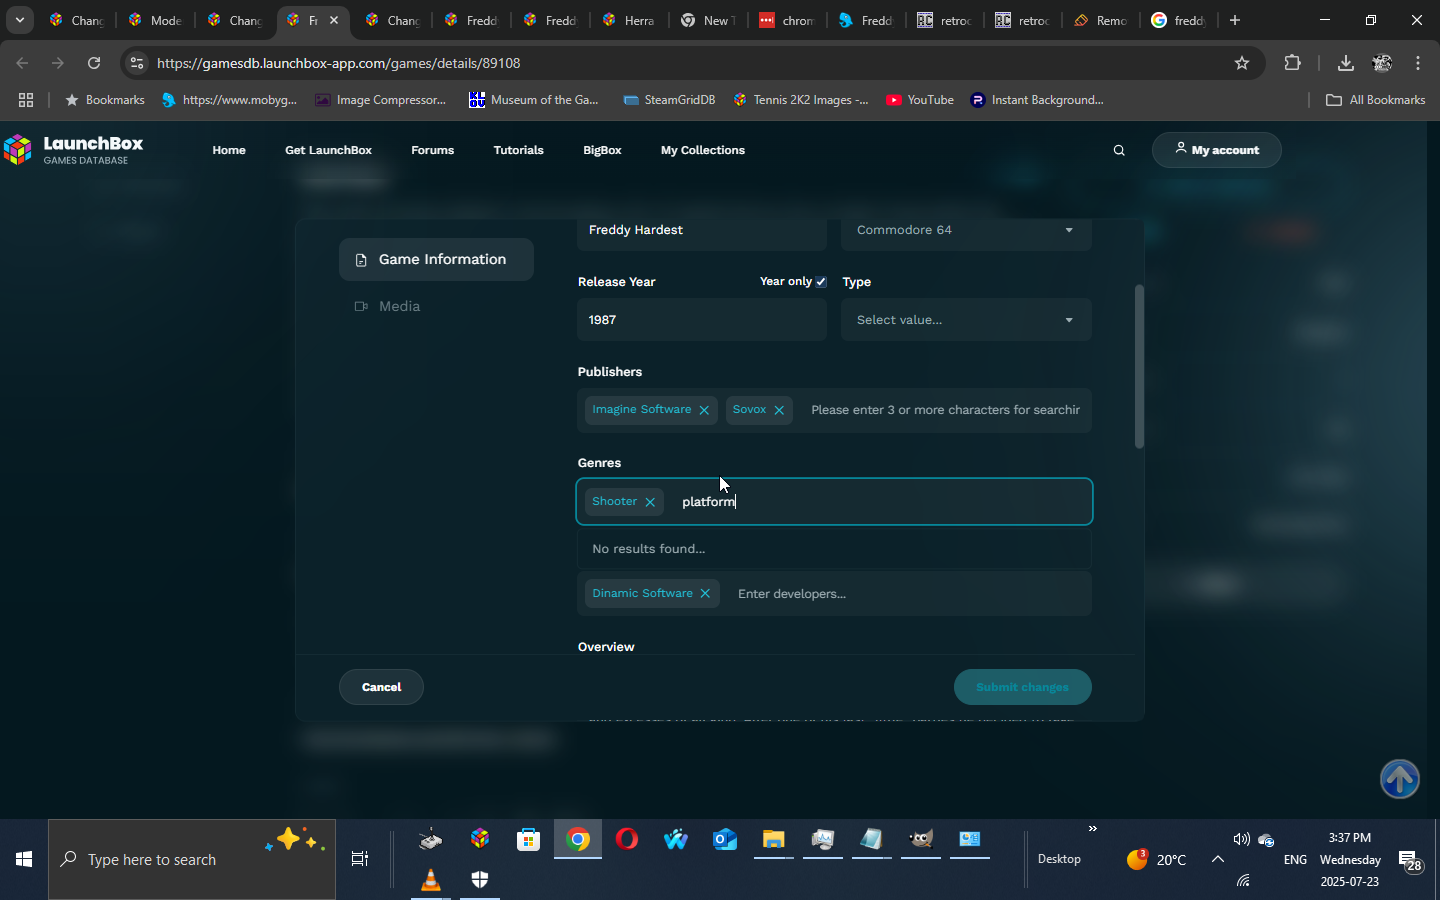Reload the current page
Screen dimensions: 1440x900
coord(94,63)
